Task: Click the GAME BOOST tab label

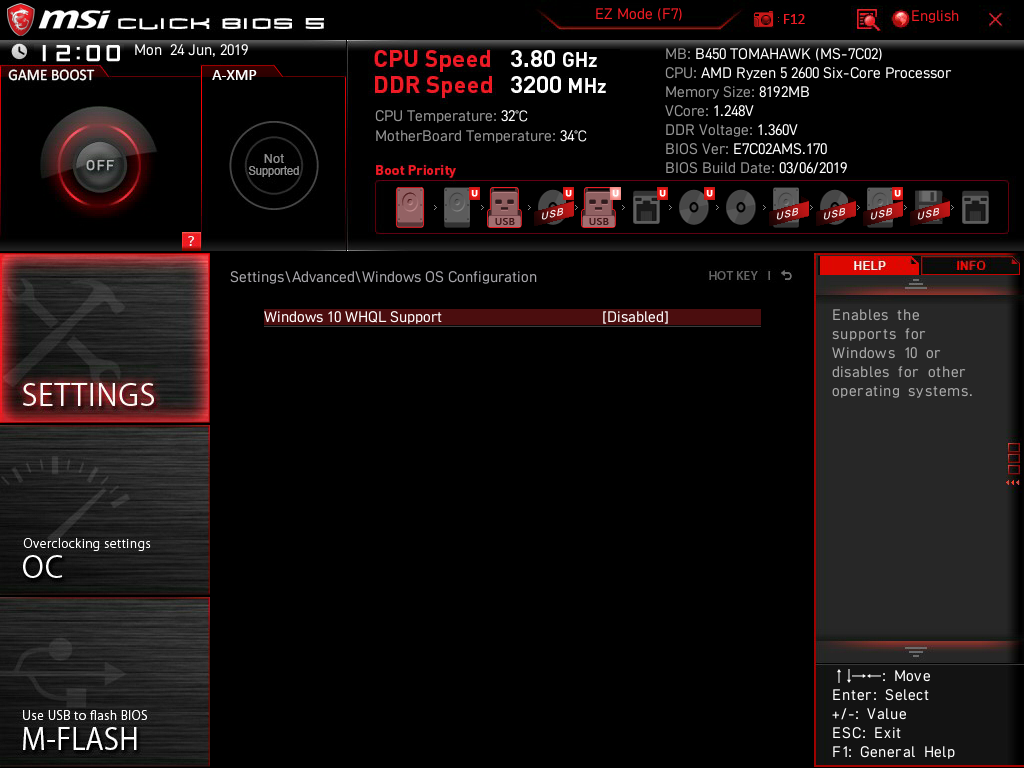Action: 51,75
